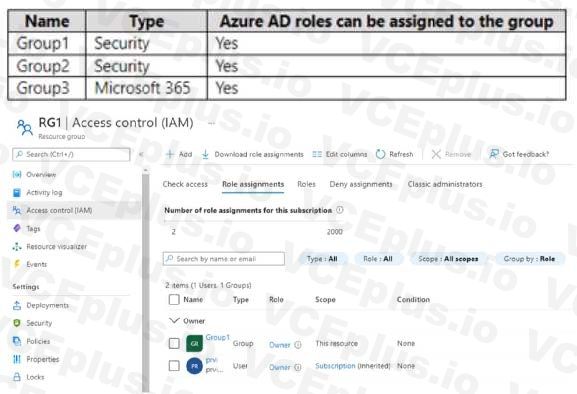
Task: Open the priv user name link
Action: tap(211, 360)
